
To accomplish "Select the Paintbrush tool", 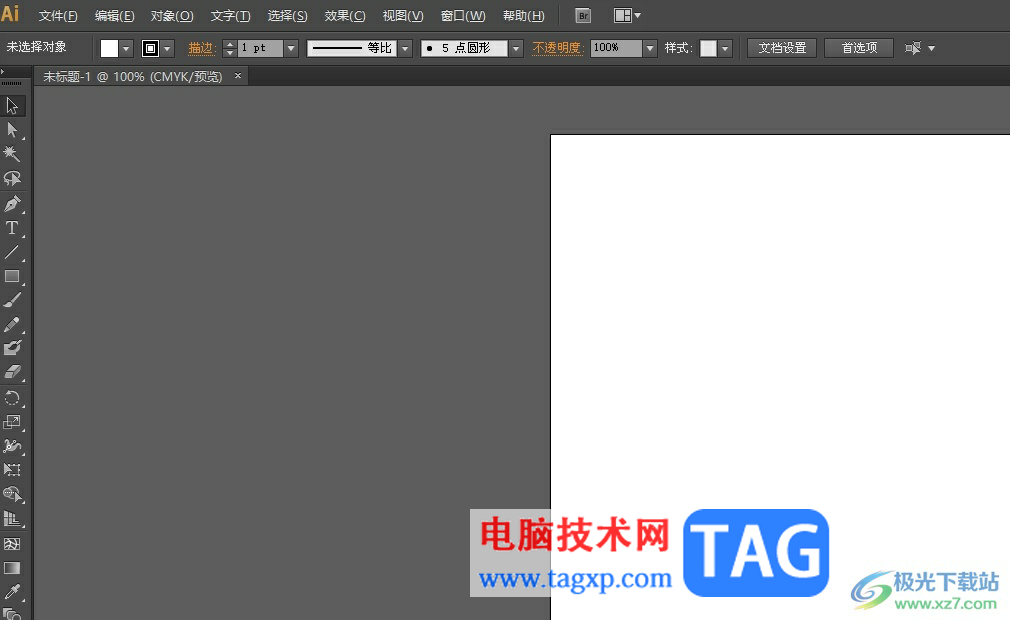I will (x=12, y=301).
